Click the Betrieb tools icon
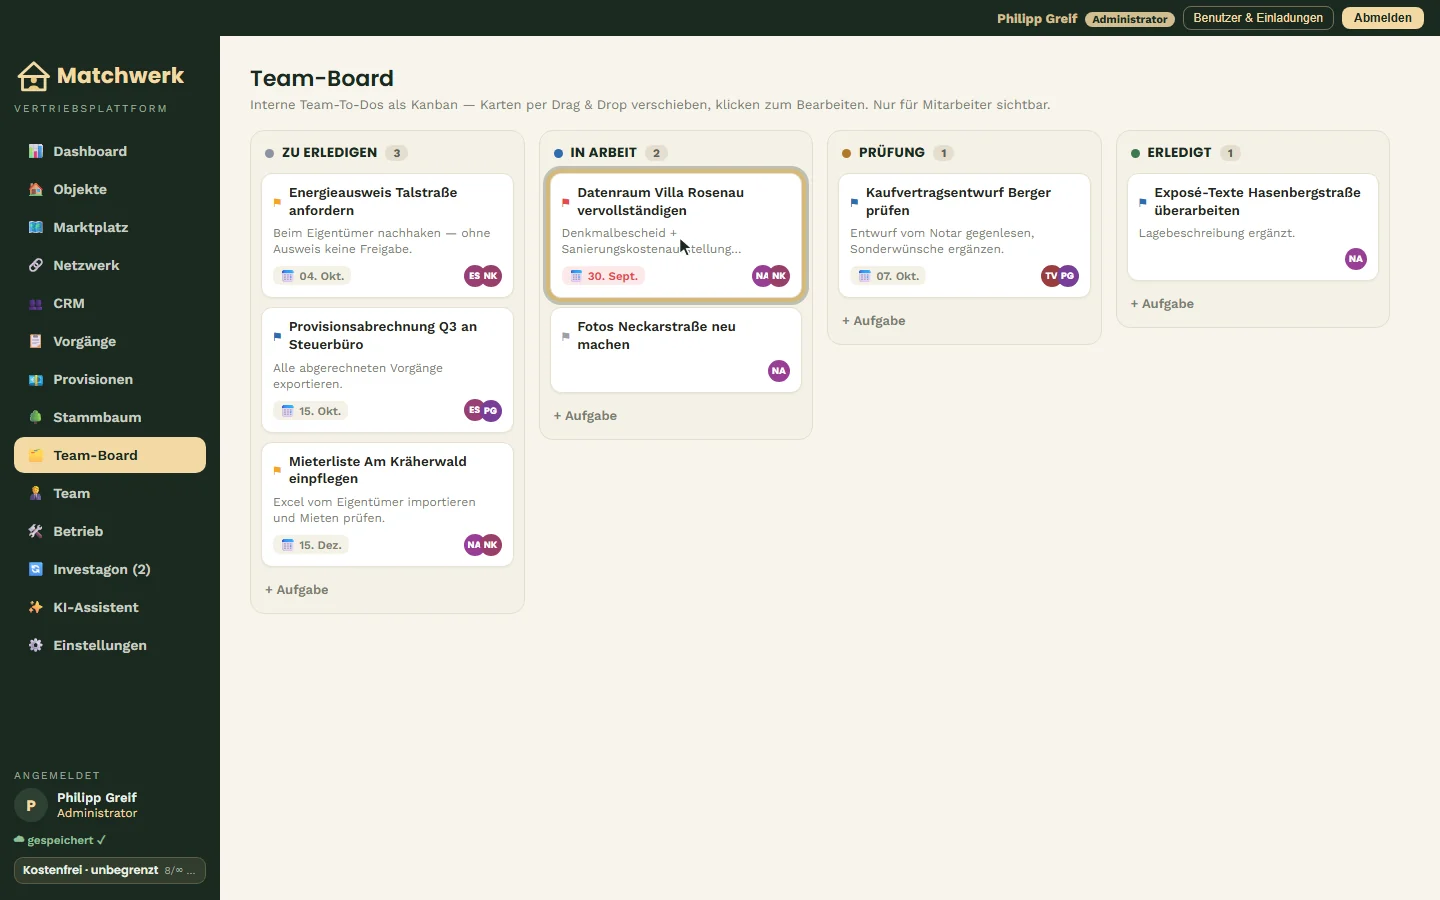 (36, 531)
